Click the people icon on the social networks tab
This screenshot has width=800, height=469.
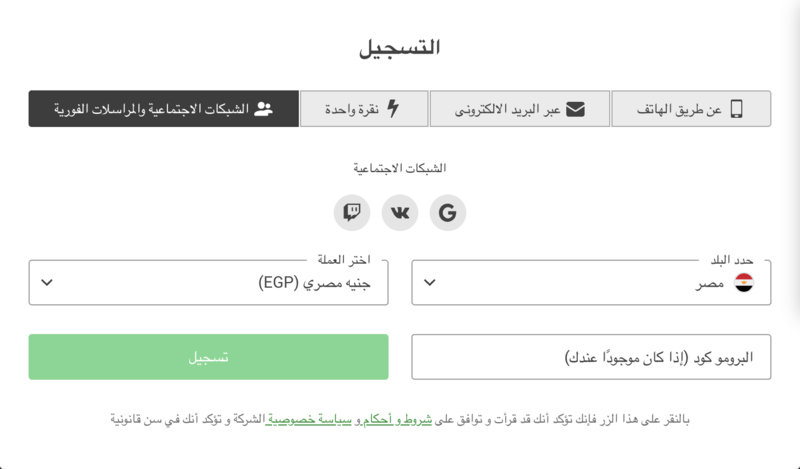264,109
